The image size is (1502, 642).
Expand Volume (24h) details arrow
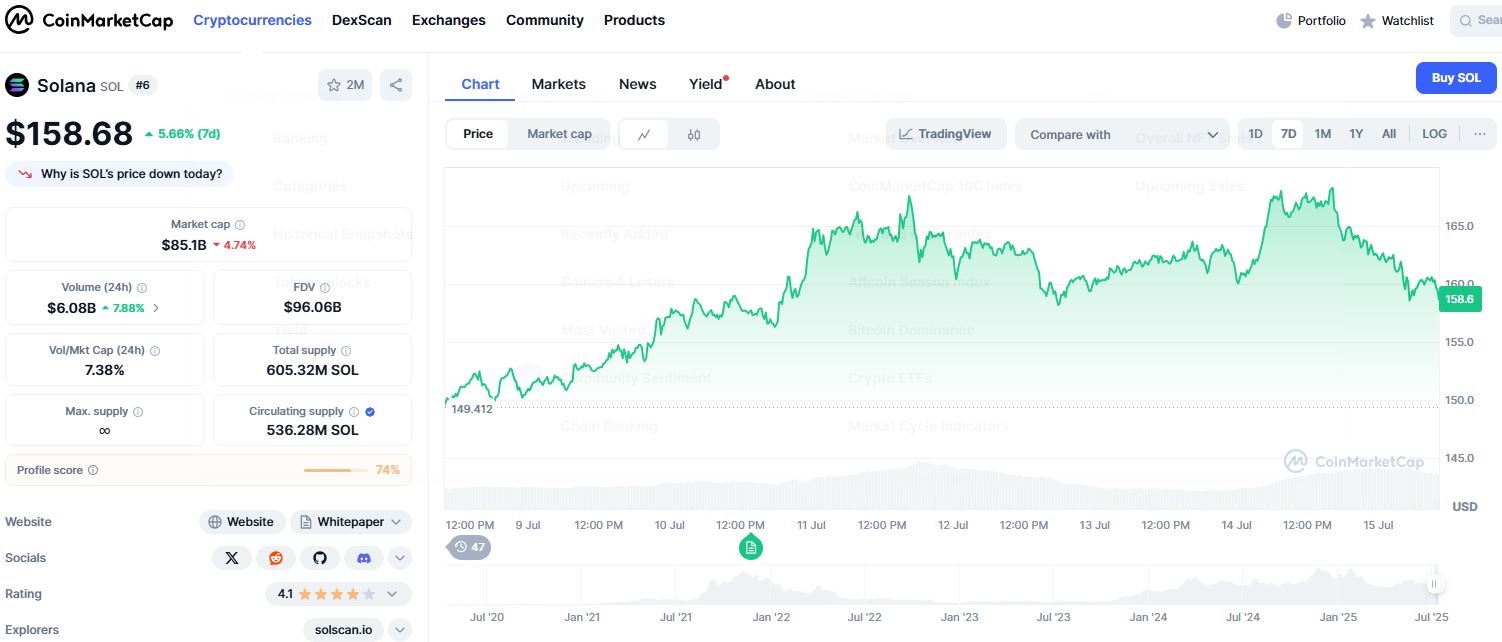(x=155, y=308)
